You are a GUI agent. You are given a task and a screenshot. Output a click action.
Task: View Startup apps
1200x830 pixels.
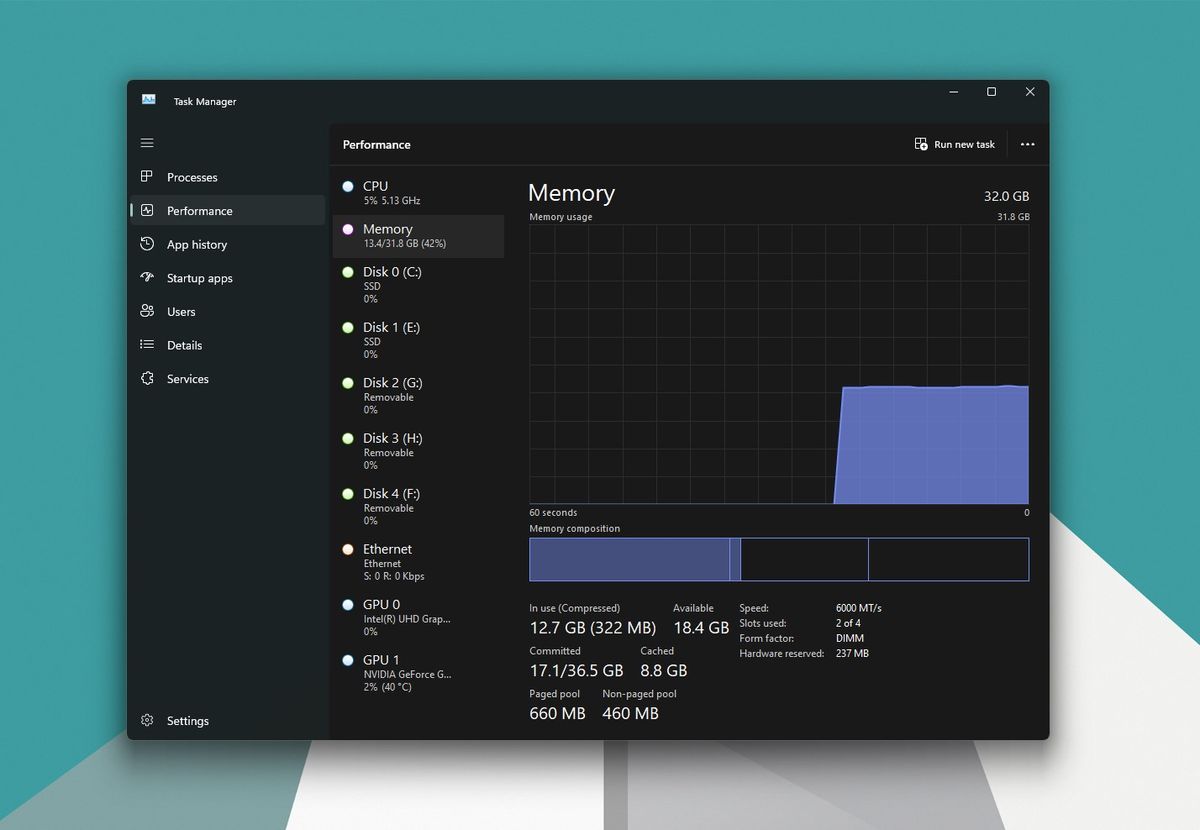point(198,278)
